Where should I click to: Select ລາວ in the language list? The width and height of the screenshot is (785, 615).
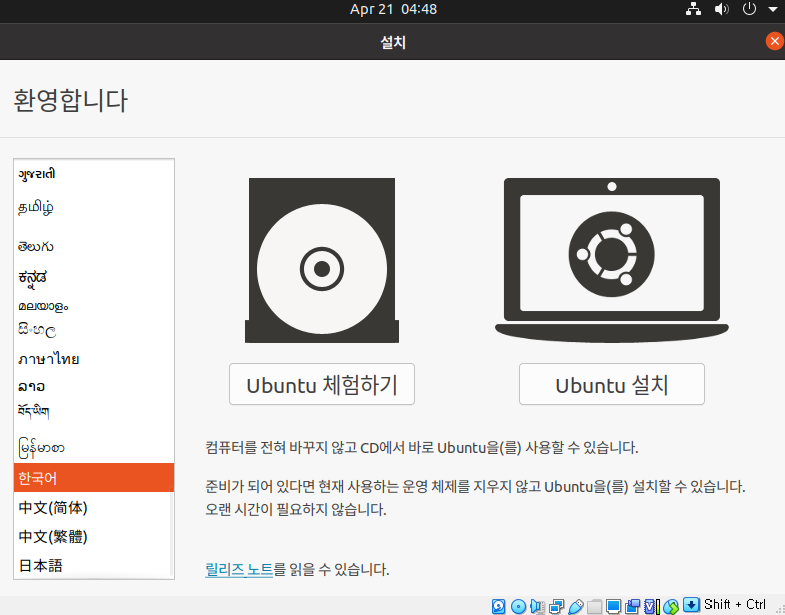click(94, 387)
